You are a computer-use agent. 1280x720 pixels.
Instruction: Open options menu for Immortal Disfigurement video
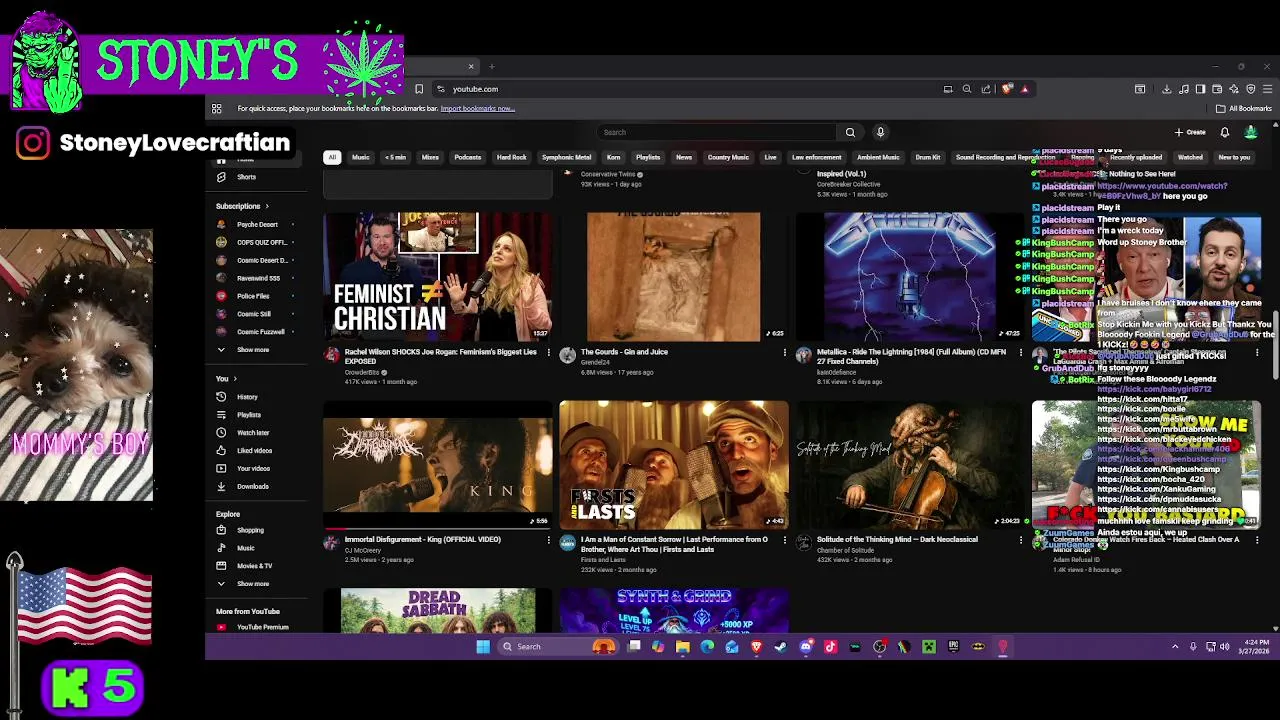tap(548, 540)
